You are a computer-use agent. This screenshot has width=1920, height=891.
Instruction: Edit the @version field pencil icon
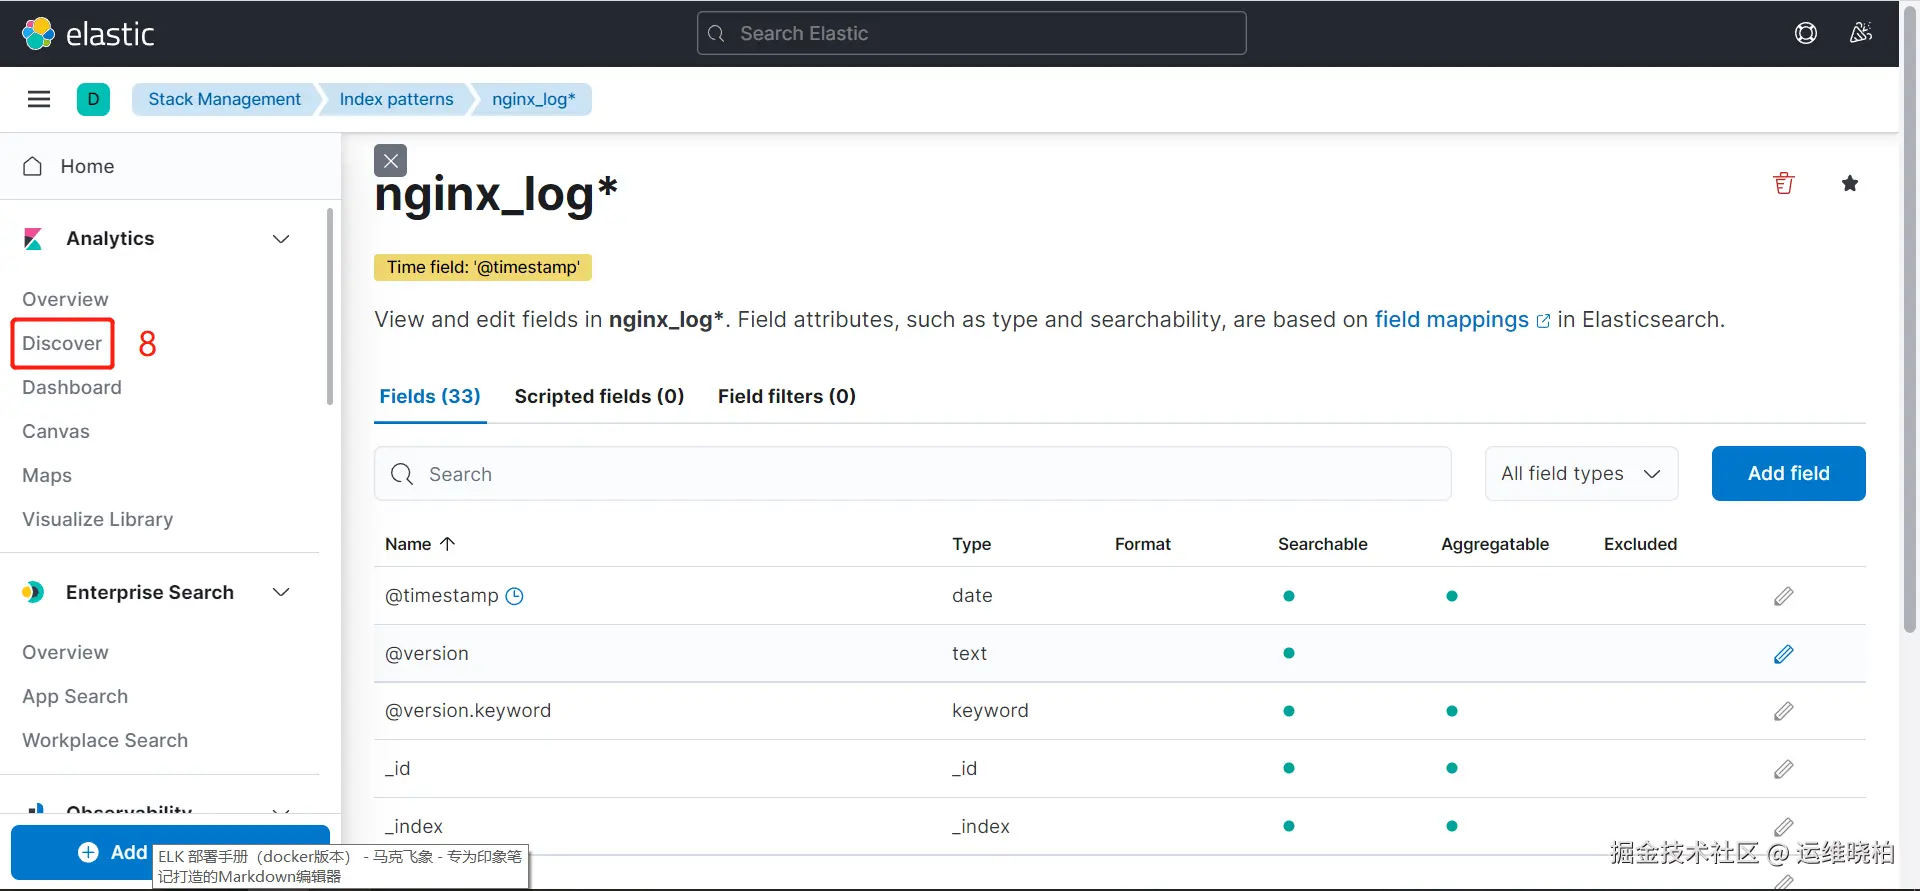click(x=1783, y=654)
